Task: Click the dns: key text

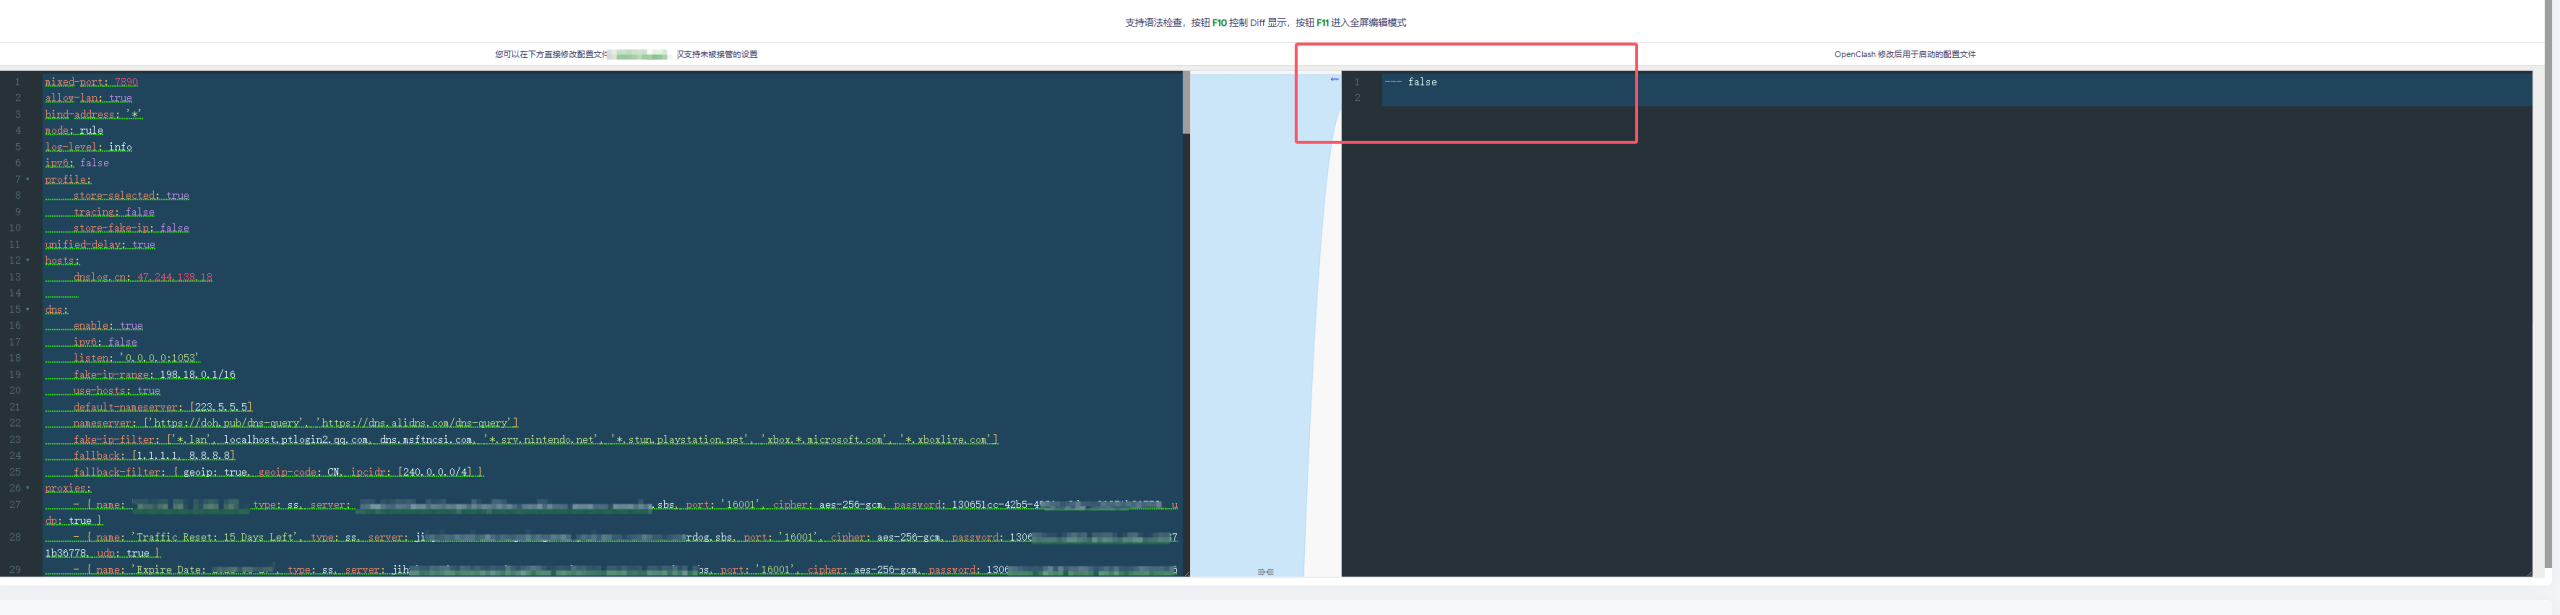Action: (56, 310)
